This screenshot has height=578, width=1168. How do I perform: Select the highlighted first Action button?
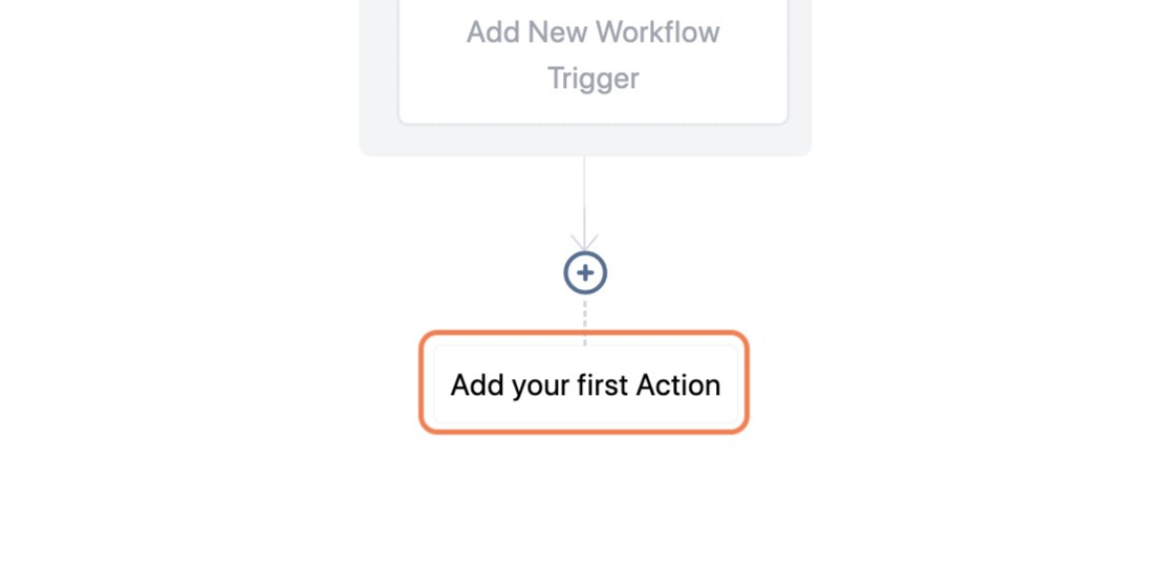(x=585, y=385)
